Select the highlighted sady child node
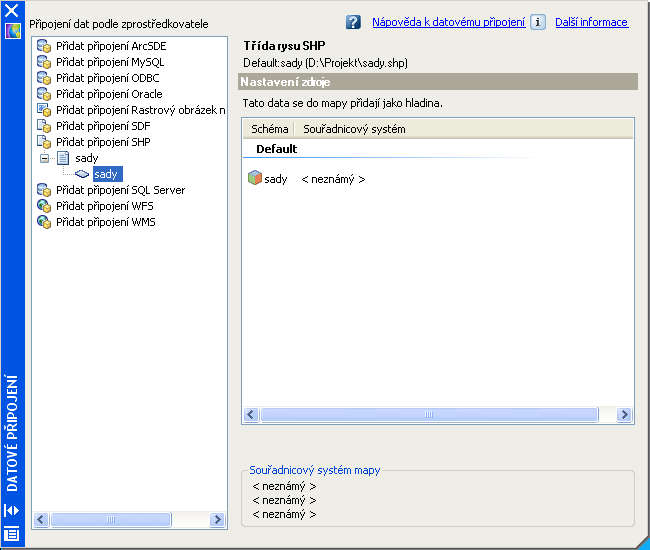Screen dimensions: 650x550 click(106, 174)
